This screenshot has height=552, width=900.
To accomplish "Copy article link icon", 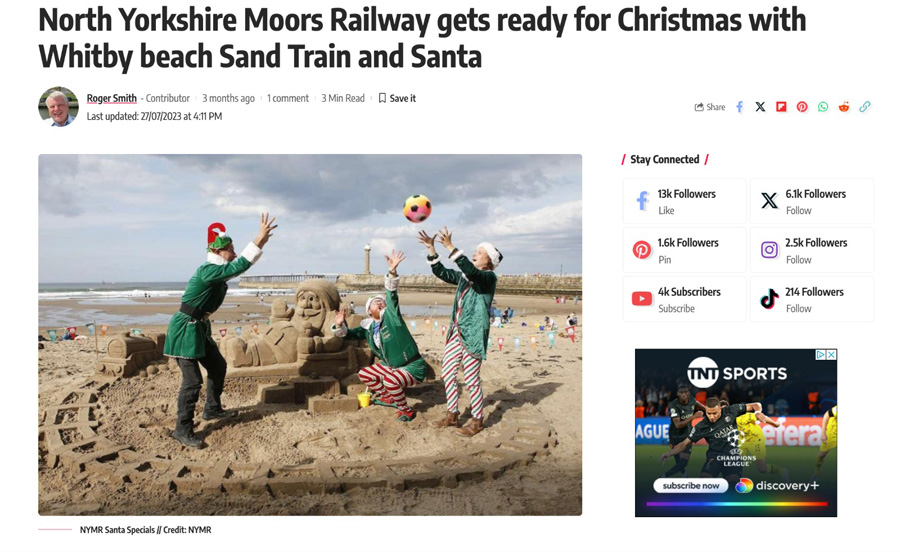I will [864, 107].
